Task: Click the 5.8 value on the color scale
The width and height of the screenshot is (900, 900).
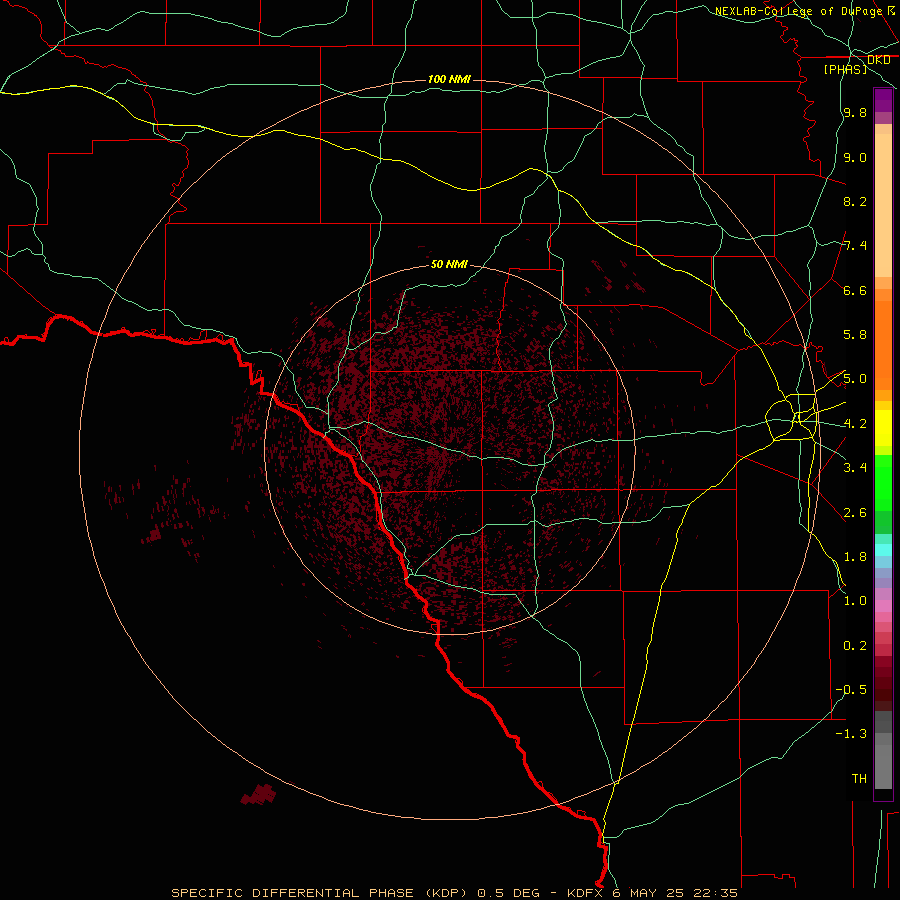Action: click(855, 335)
